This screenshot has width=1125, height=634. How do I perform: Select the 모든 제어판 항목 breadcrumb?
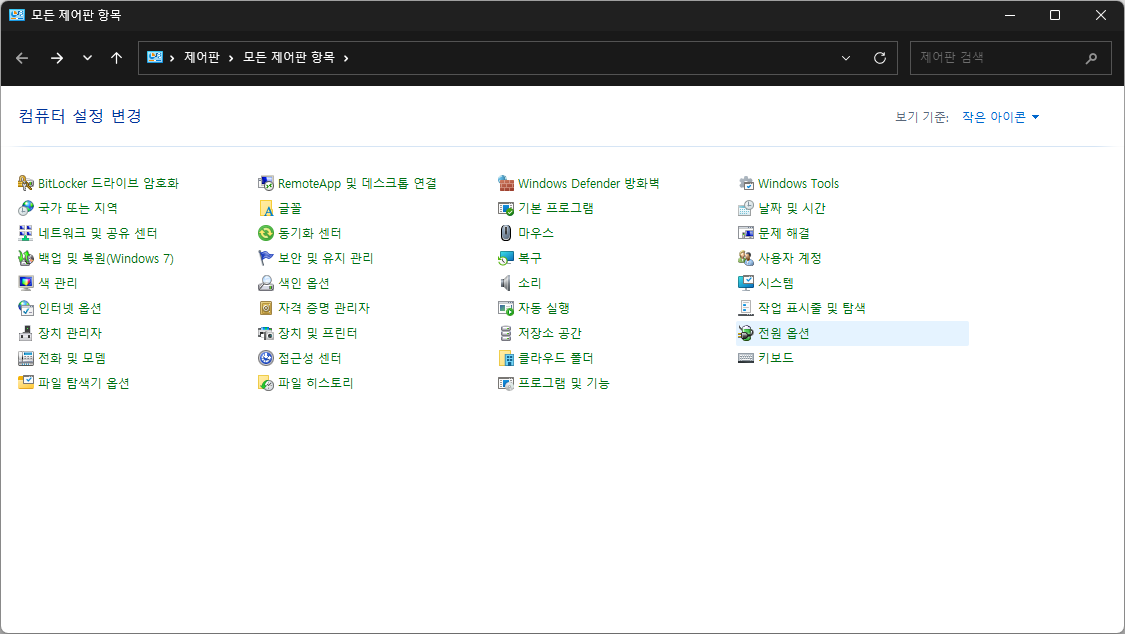(x=288, y=57)
